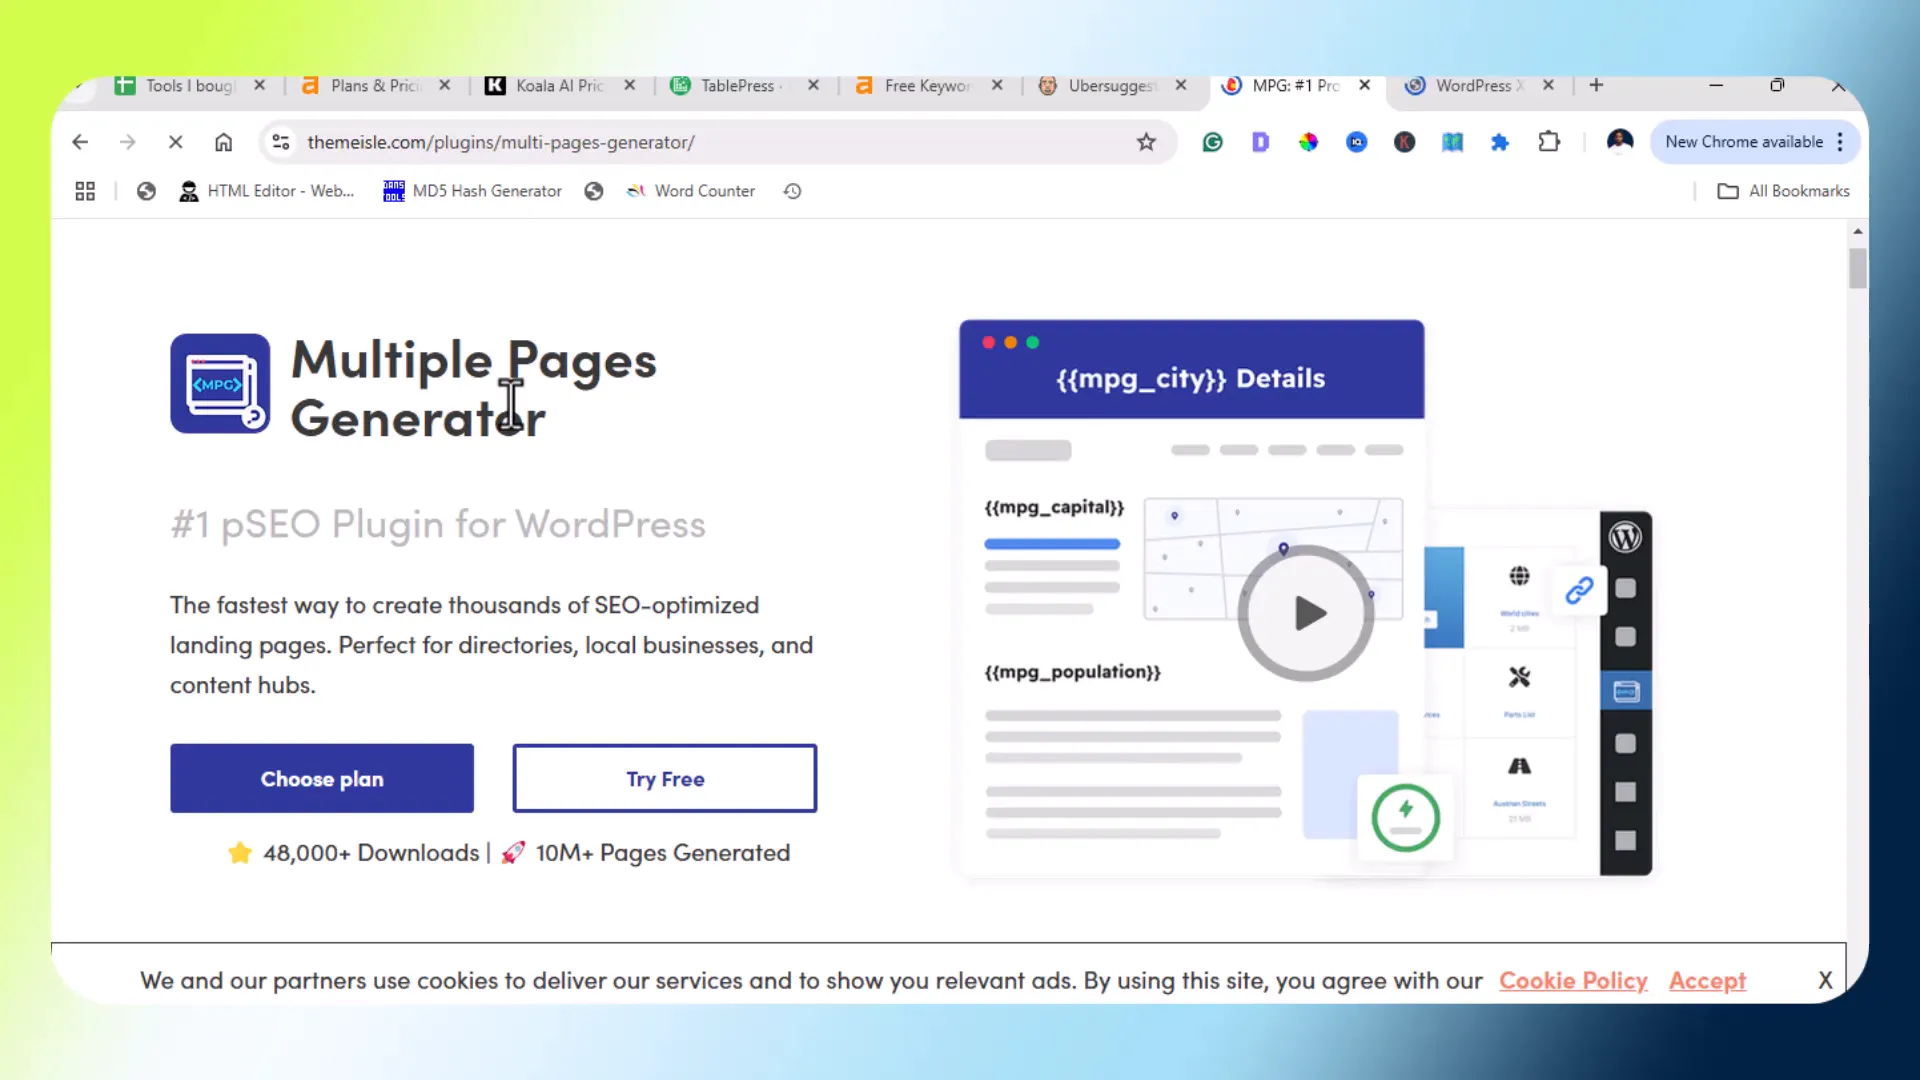
Task: Click the blue chain link icon in illustration
Action: coord(1579,590)
